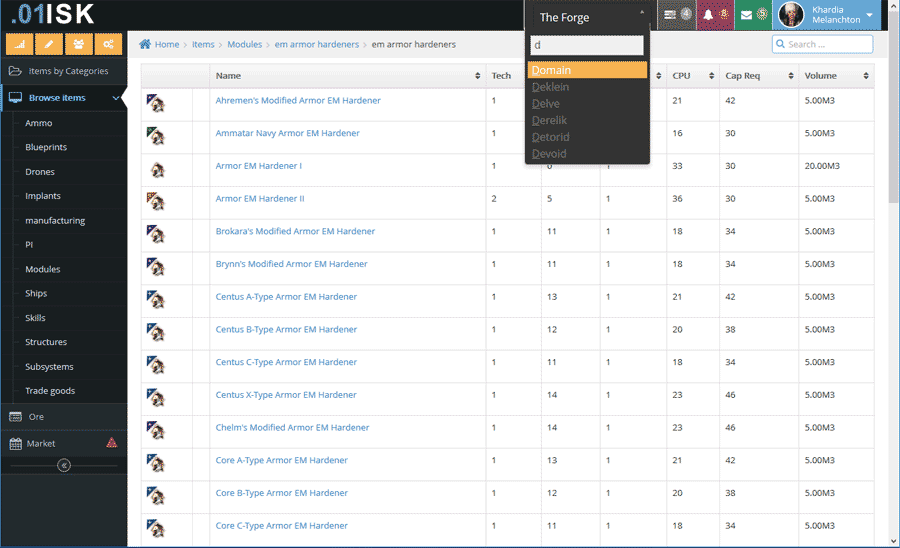Click the folder icon of Items by Categories
Image resolution: width=900 pixels, height=548 pixels.
[15, 71]
